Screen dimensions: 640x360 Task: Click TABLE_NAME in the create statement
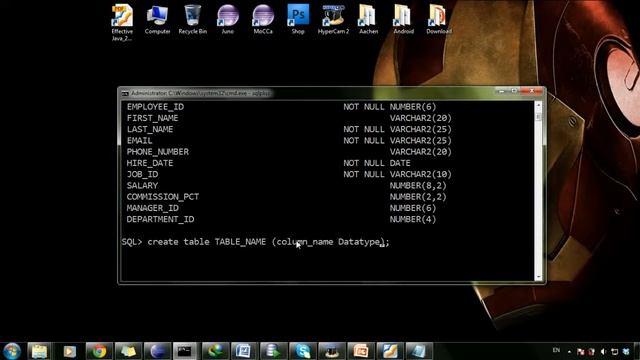pos(240,242)
